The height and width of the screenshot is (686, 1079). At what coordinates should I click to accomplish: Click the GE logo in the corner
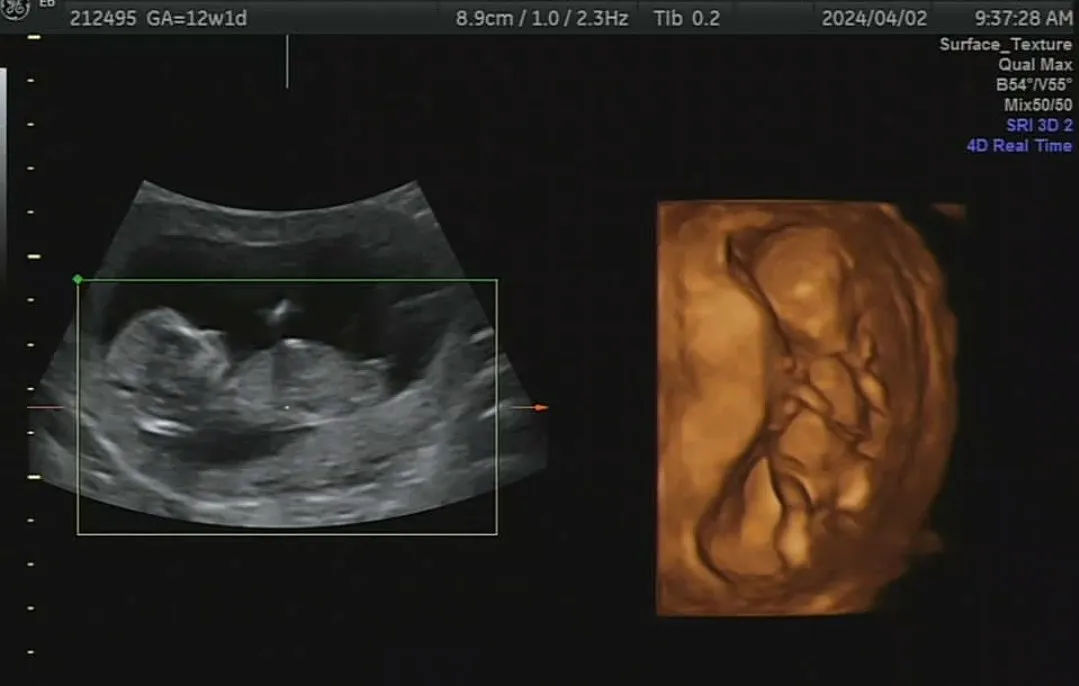click(x=14, y=9)
